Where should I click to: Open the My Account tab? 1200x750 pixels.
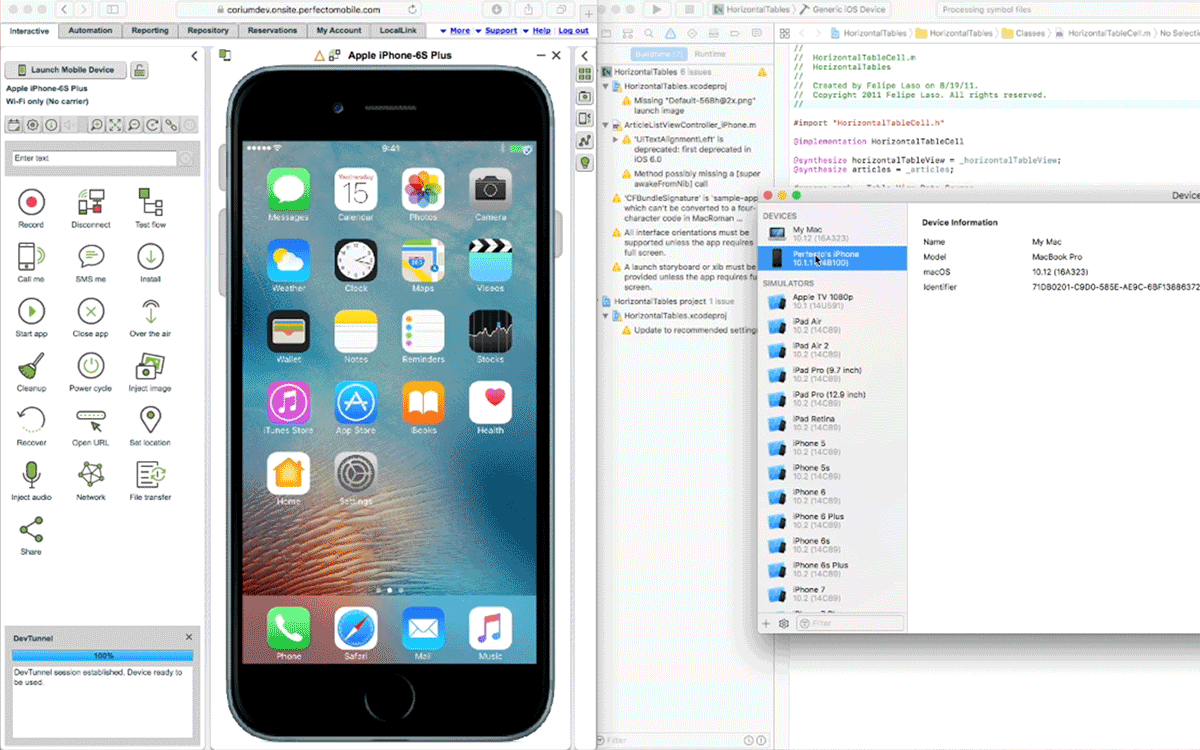[340, 31]
